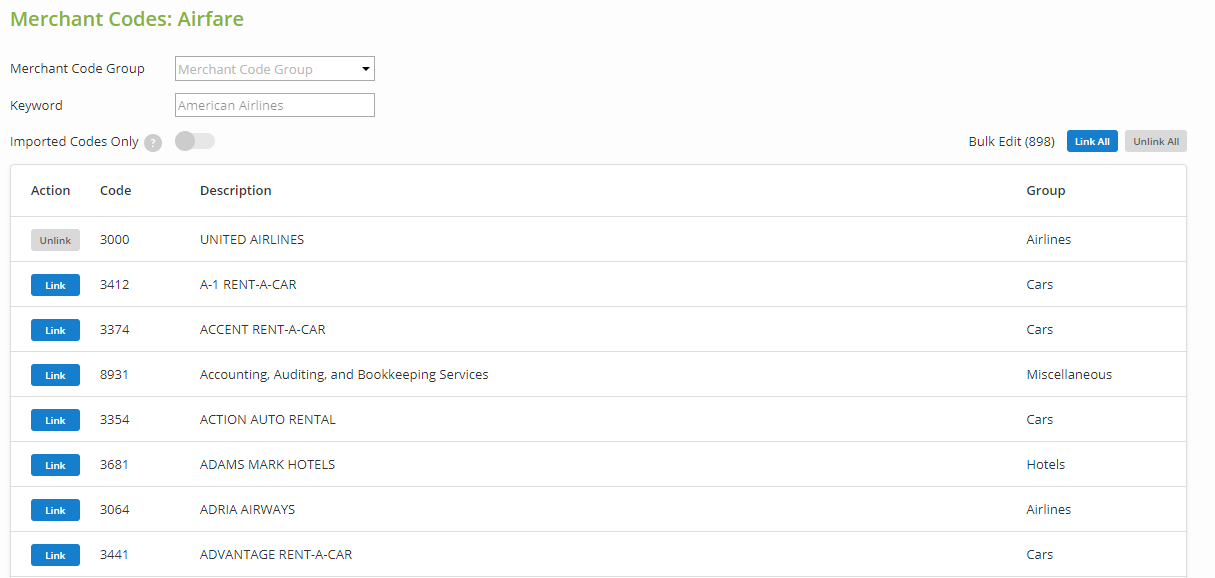Click the Imported Codes Only help icon
This screenshot has width=1215, height=578.
click(x=153, y=142)
